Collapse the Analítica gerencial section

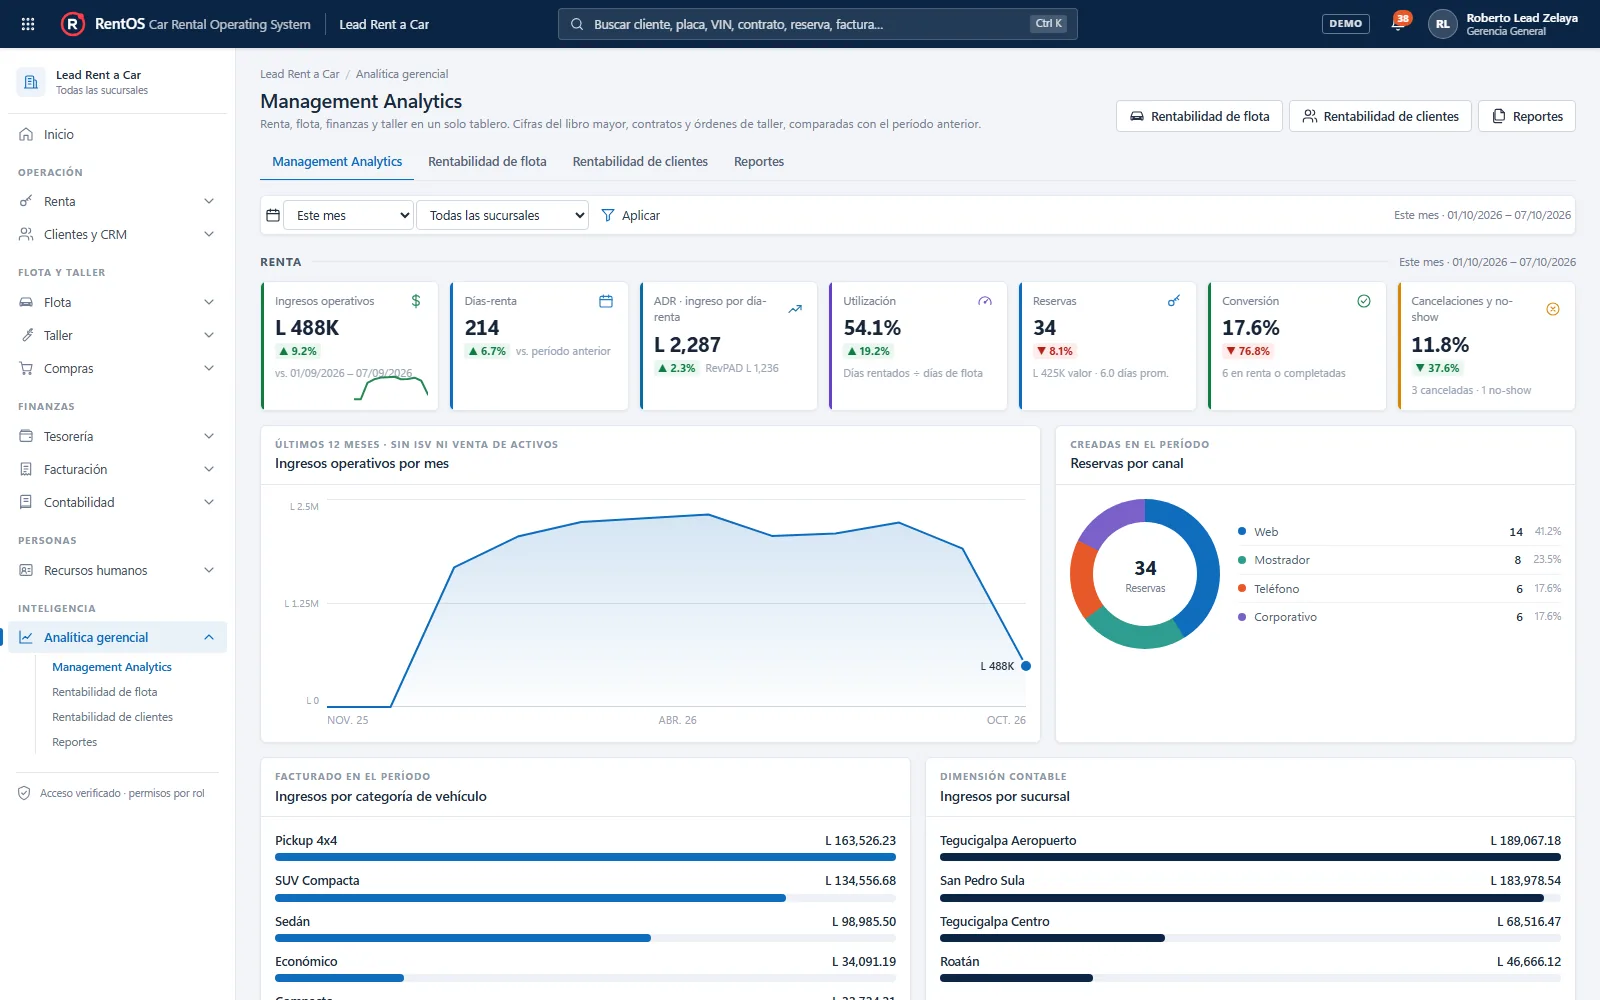(x=117, y=637)
